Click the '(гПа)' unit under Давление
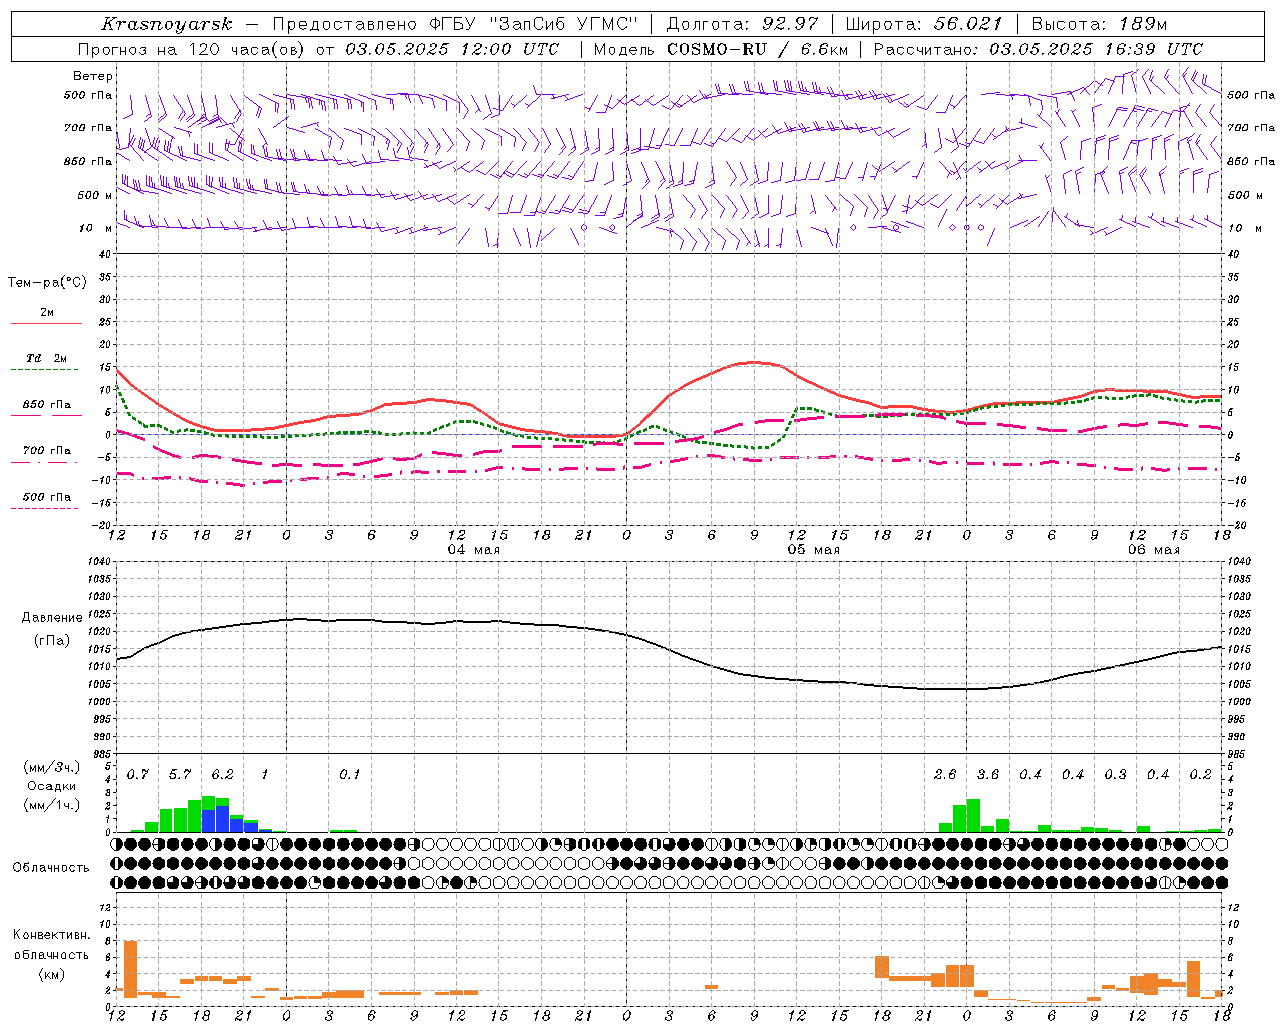This screenshot has width=1280, height=1024. tap(52, 641)
